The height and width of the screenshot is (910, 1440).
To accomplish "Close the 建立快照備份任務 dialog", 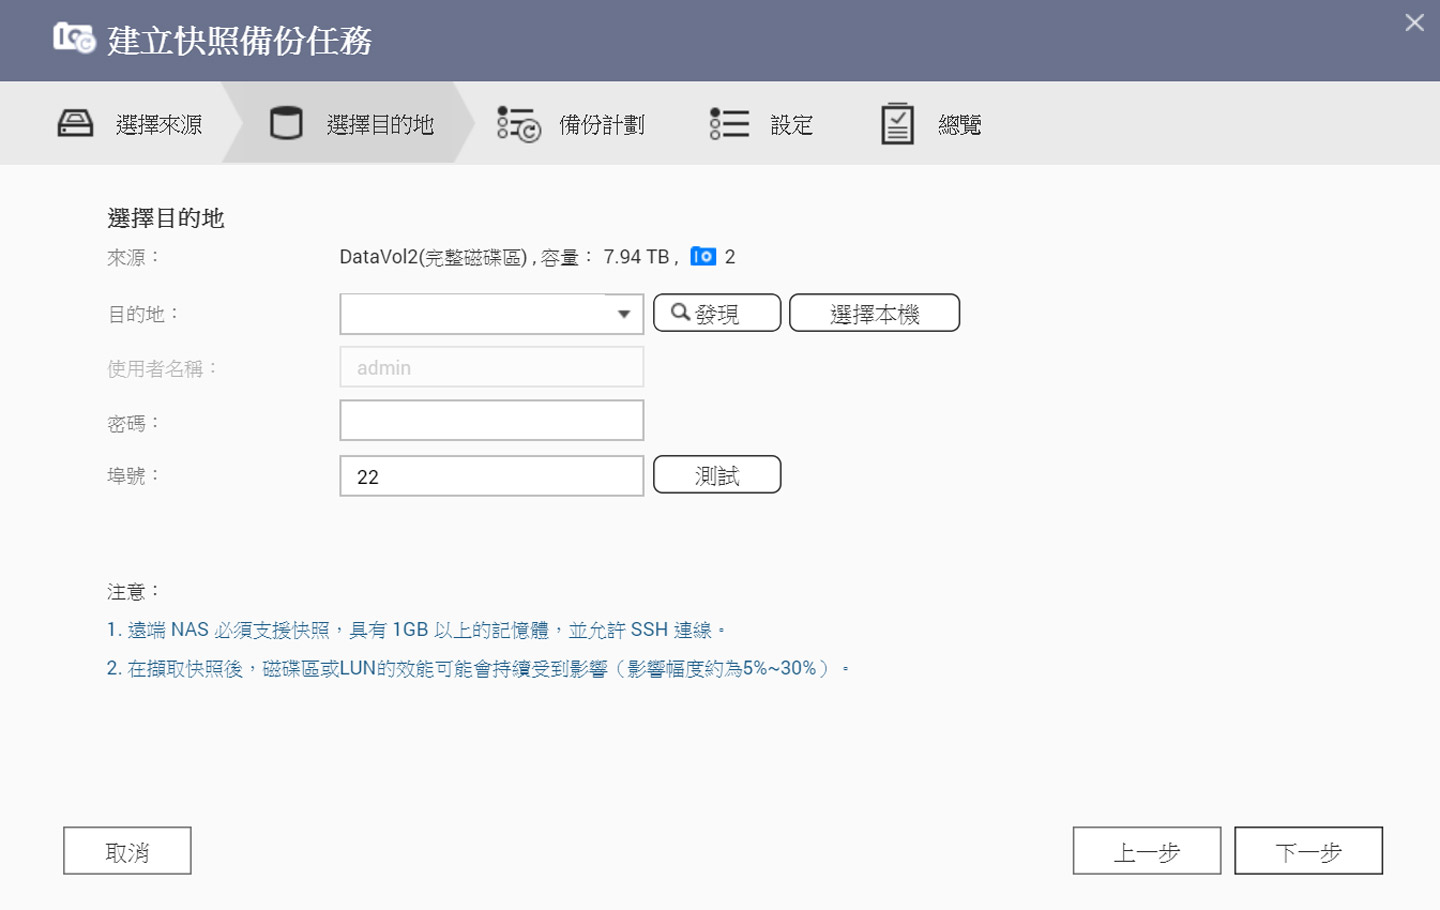I will (1414, 22).
